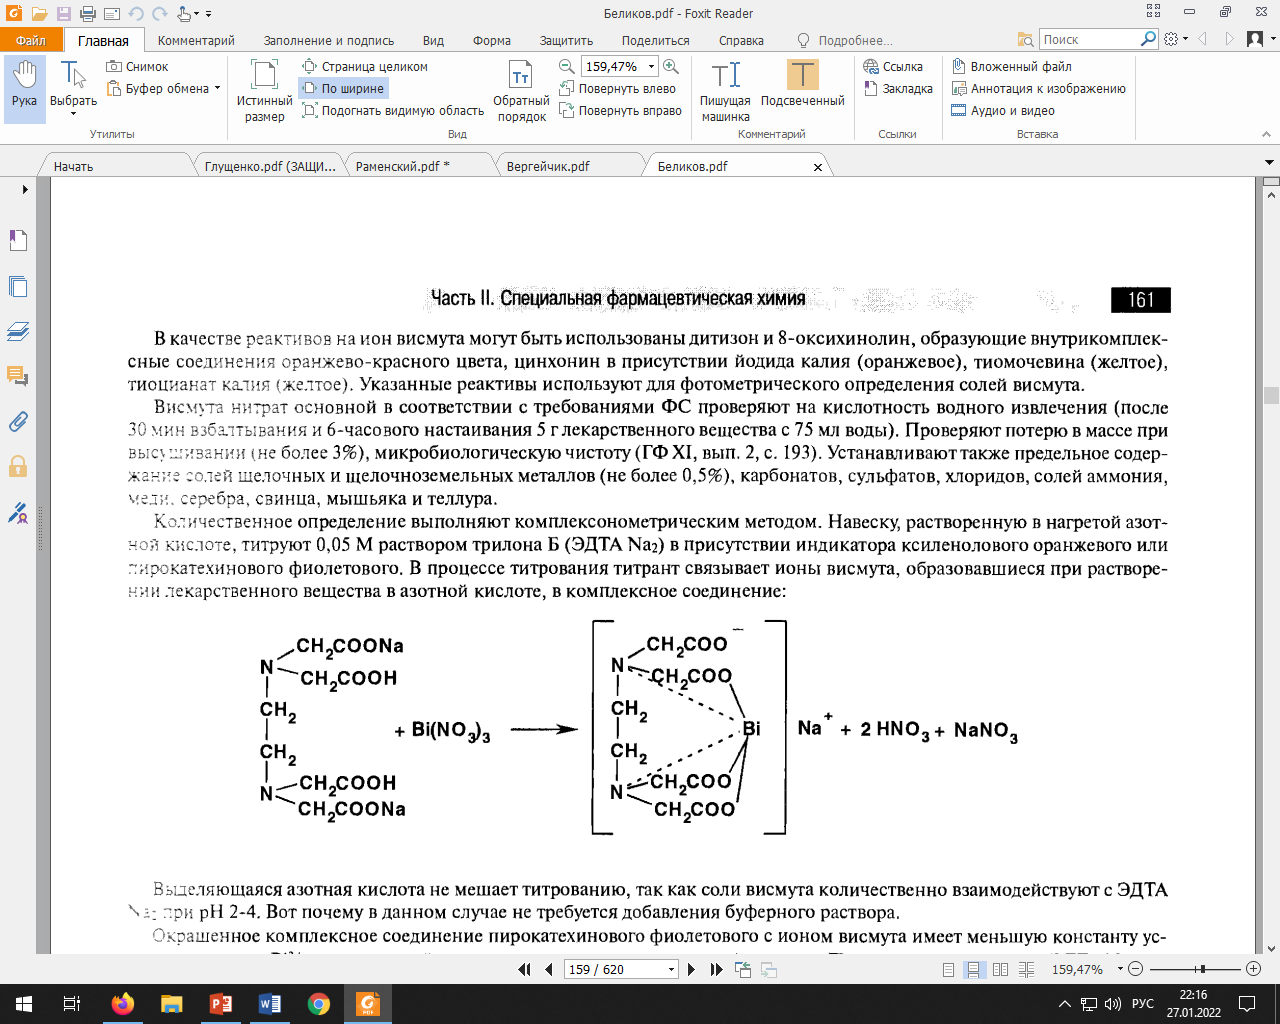
Task: Fit page with Страница целиком
Action: click(x=364, y=67)
